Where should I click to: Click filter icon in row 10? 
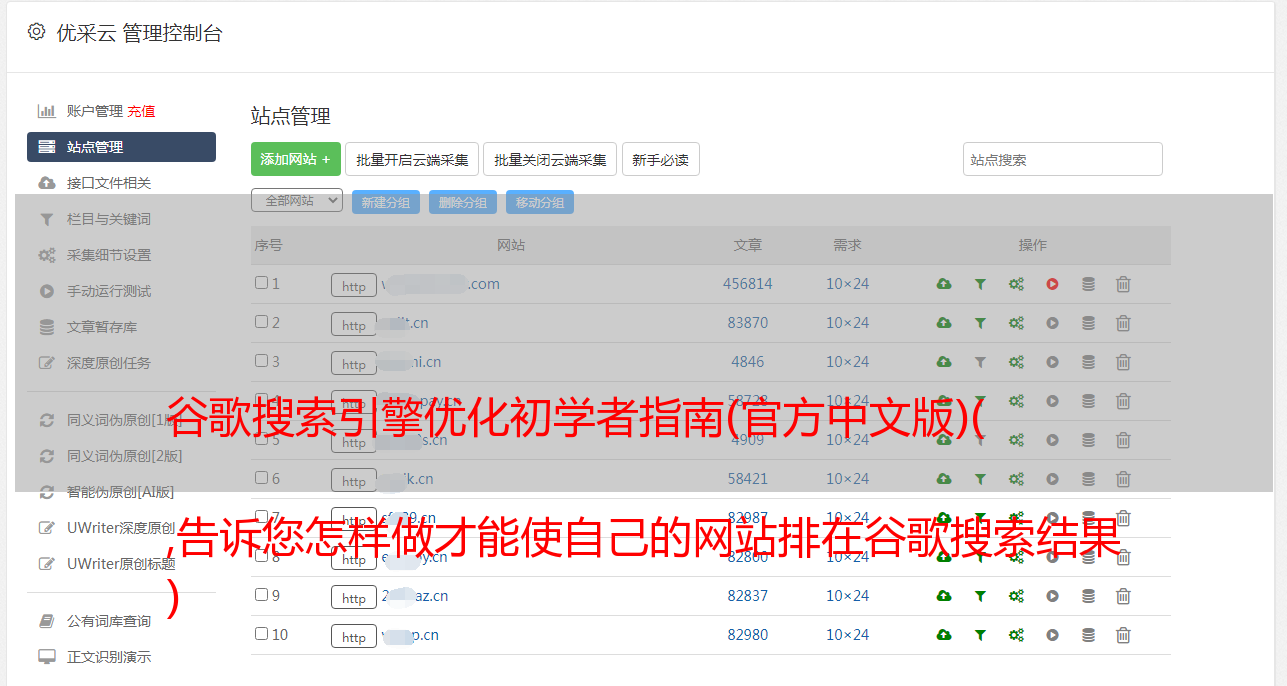(x=980, y=635)
